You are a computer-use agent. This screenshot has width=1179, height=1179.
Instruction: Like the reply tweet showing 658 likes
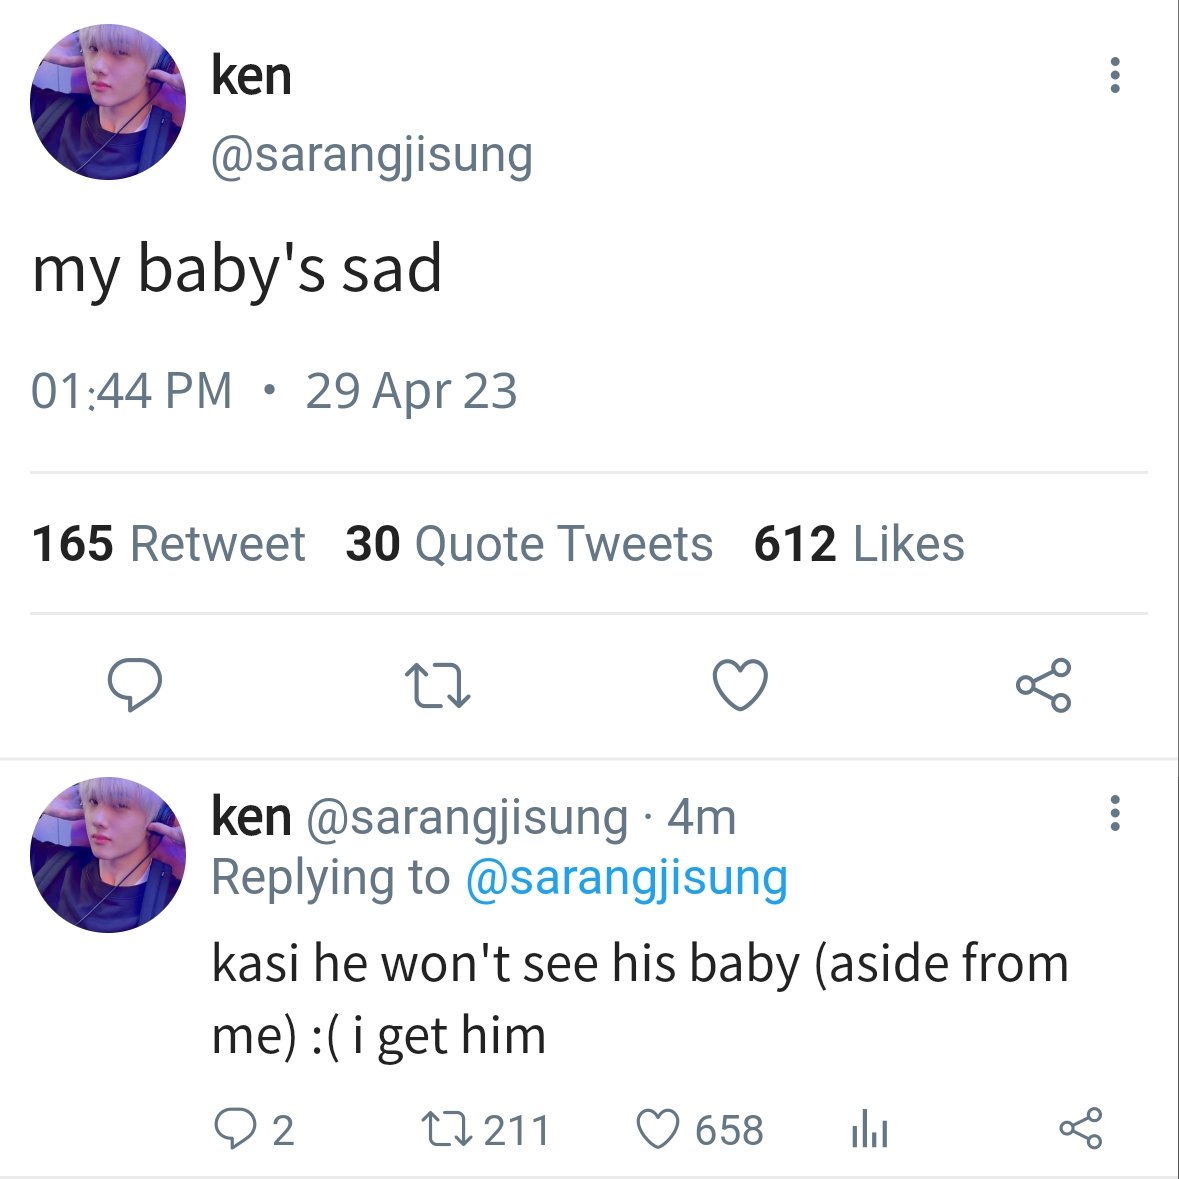pyautogui.click(x=700, y=1129)
